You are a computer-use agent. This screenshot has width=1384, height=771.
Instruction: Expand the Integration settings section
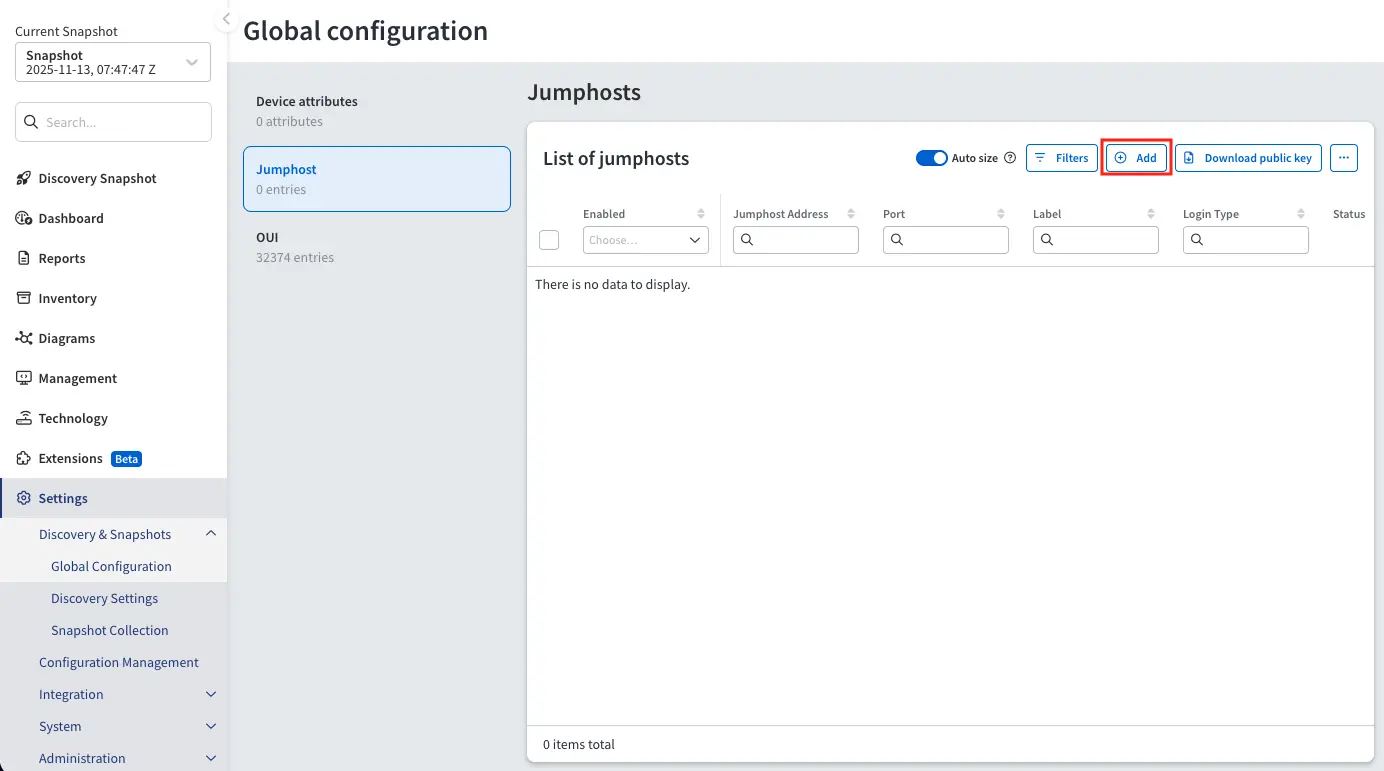pos(210,694)
